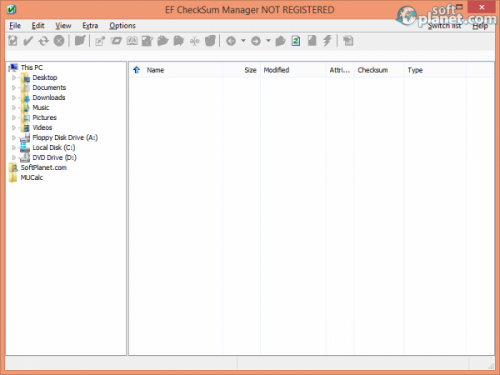
Task: Click the lightning bolt toolbar icon
Action: (x=327, y=41)
